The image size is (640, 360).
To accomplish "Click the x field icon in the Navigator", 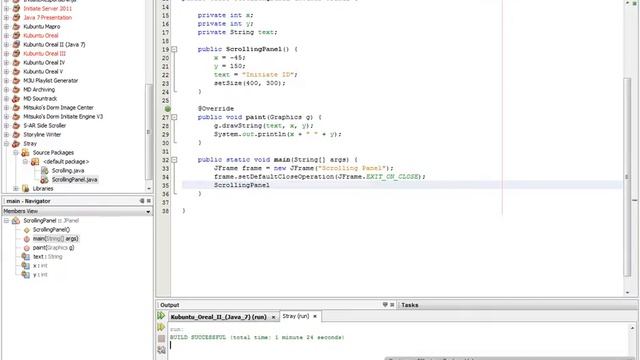I will [x=26, y=266].
